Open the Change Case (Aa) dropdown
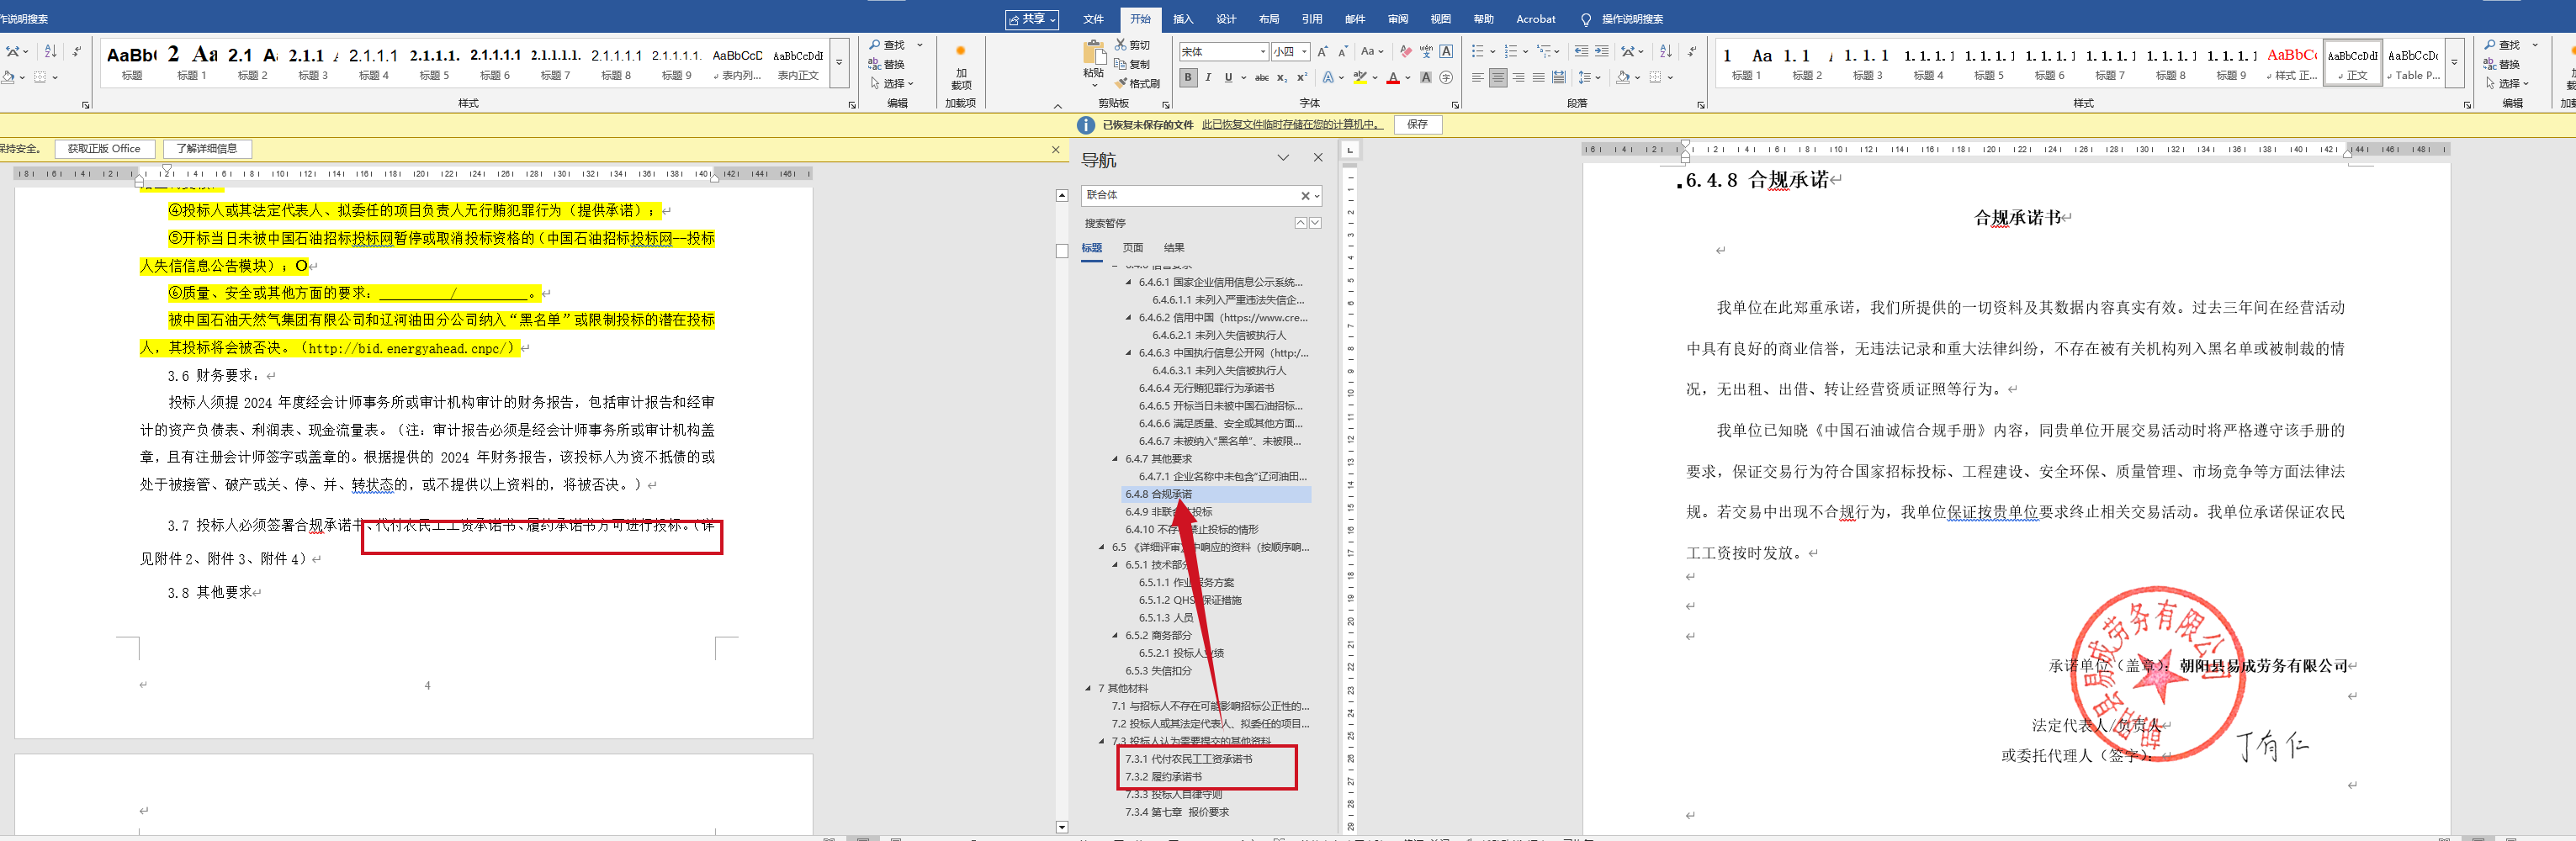Viewport: 2576px width, 841px height. [1372, 51]
